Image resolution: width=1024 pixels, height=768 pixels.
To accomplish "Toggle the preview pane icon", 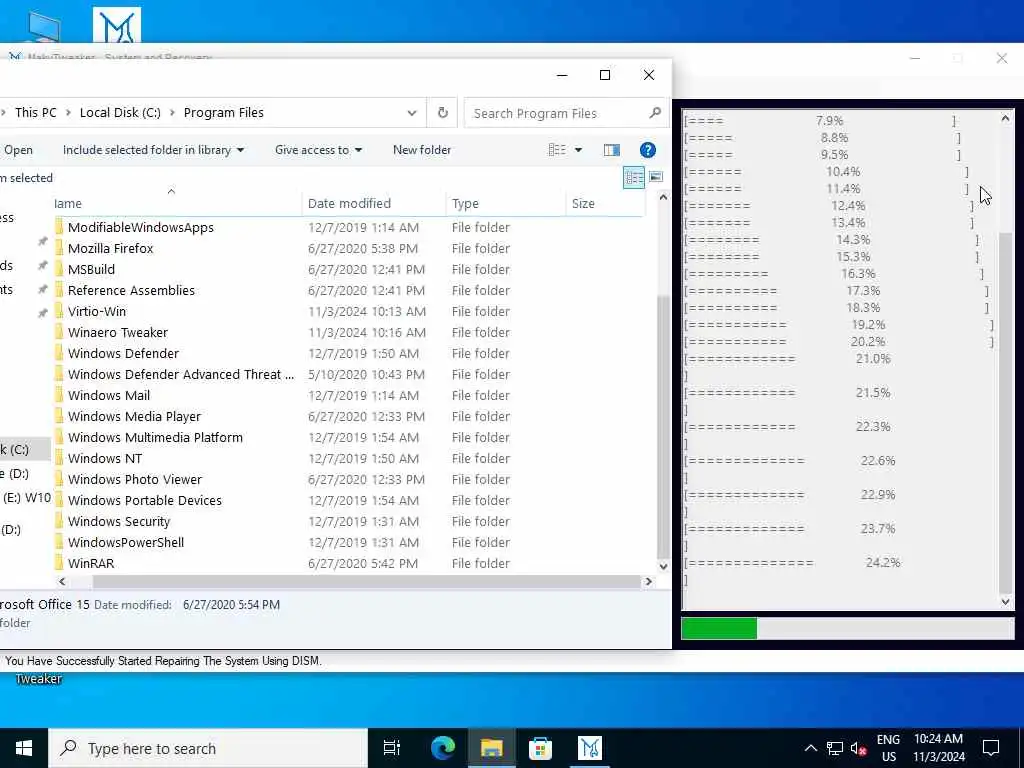I will click(x=611, y=150).
